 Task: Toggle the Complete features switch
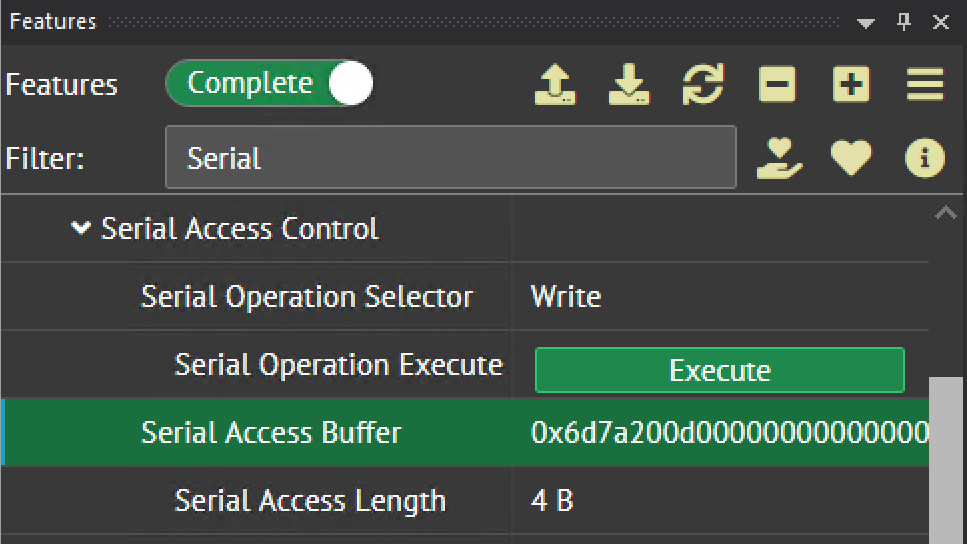pyautogui.click(x=269, y=85)
